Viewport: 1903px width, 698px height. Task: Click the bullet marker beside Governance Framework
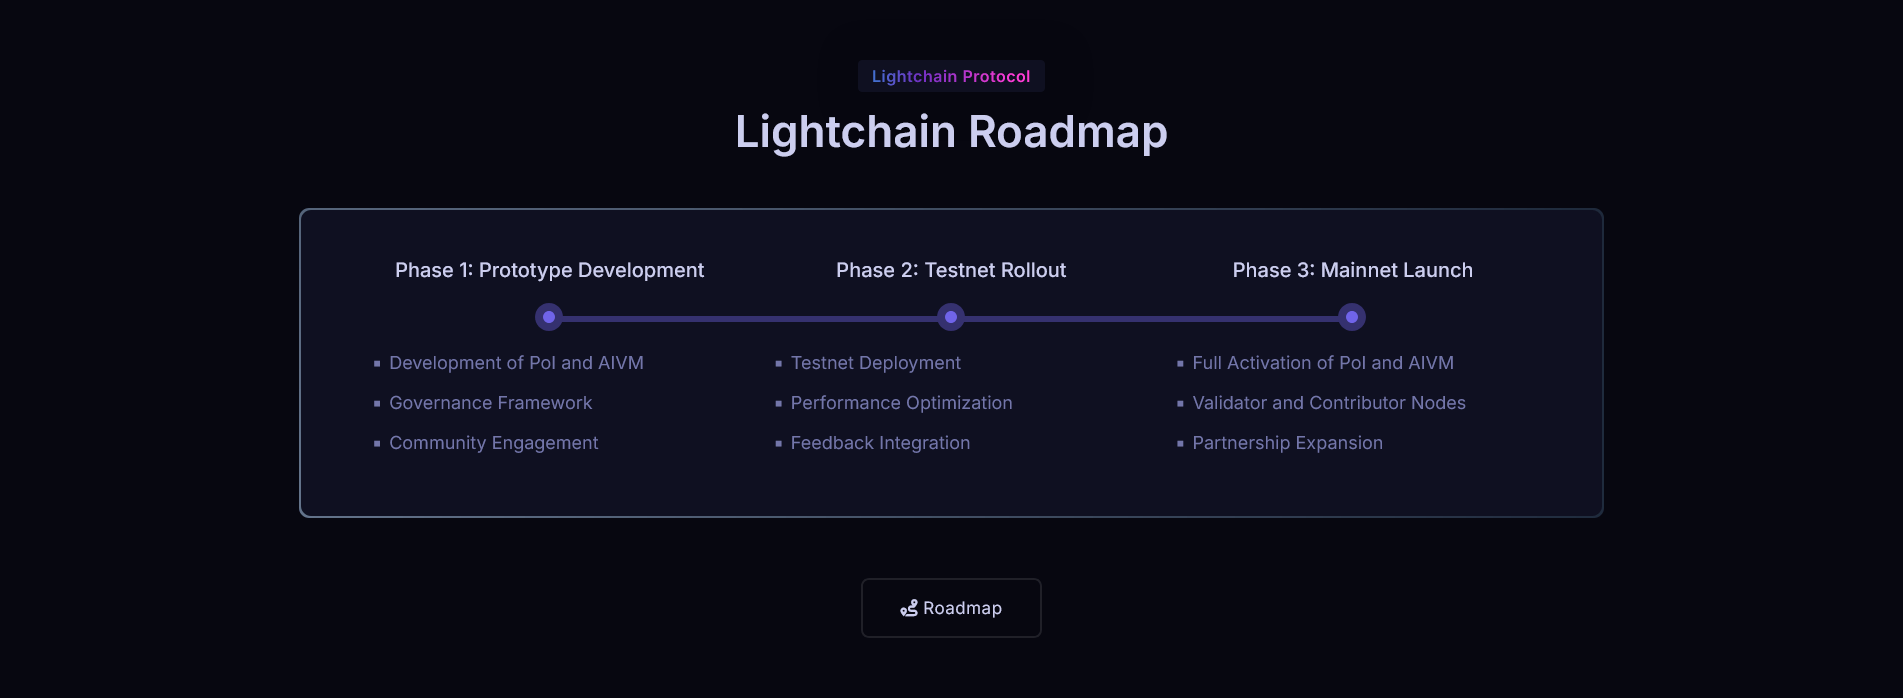click(x=377, y=403)
